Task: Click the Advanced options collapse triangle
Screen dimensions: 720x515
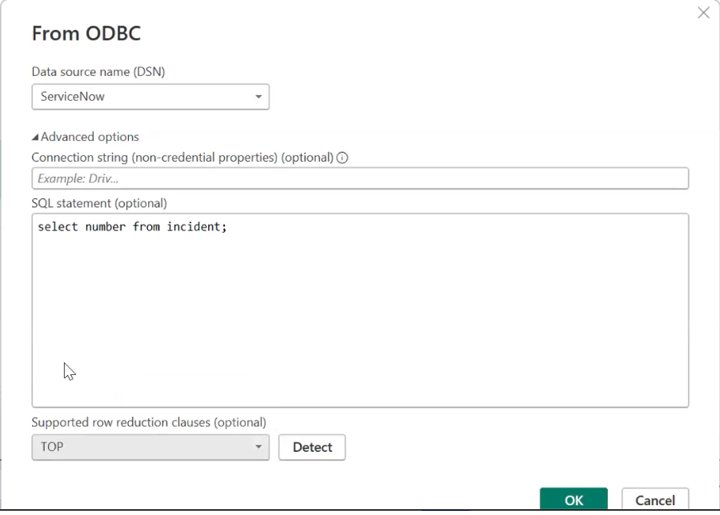Action: [35, 137]
